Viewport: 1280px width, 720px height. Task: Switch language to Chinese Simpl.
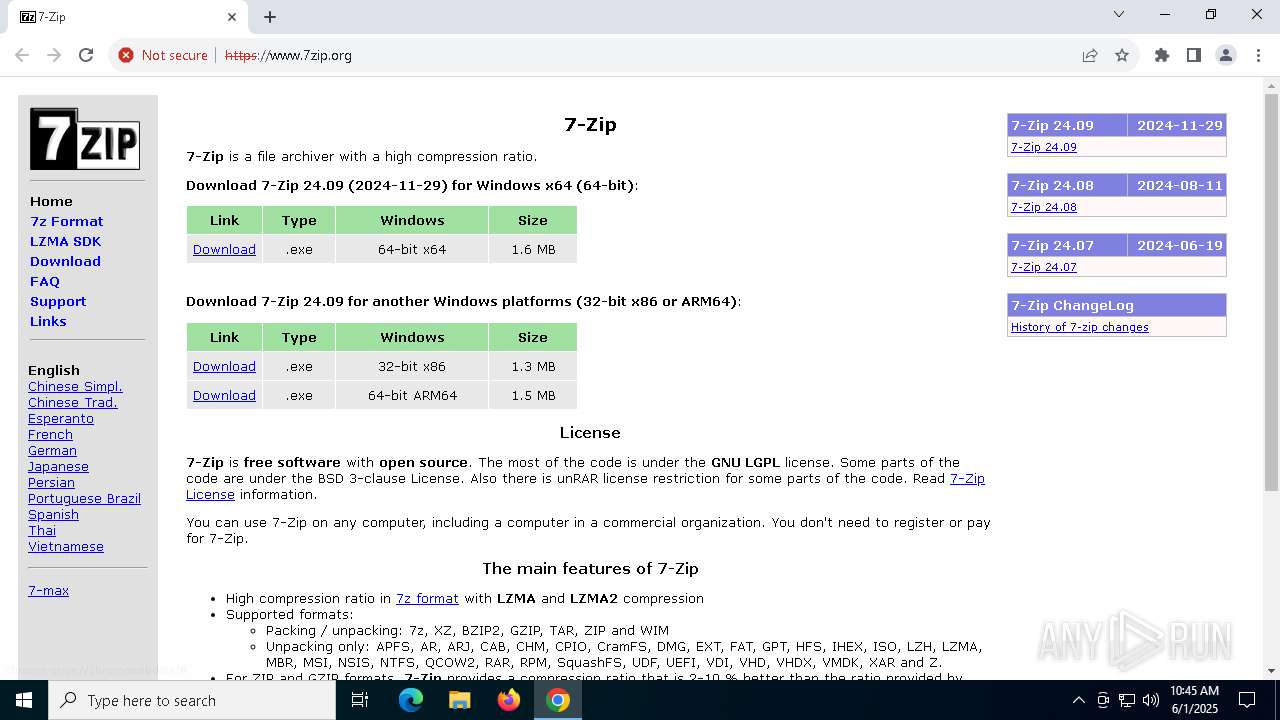click(x=75, y=386)
